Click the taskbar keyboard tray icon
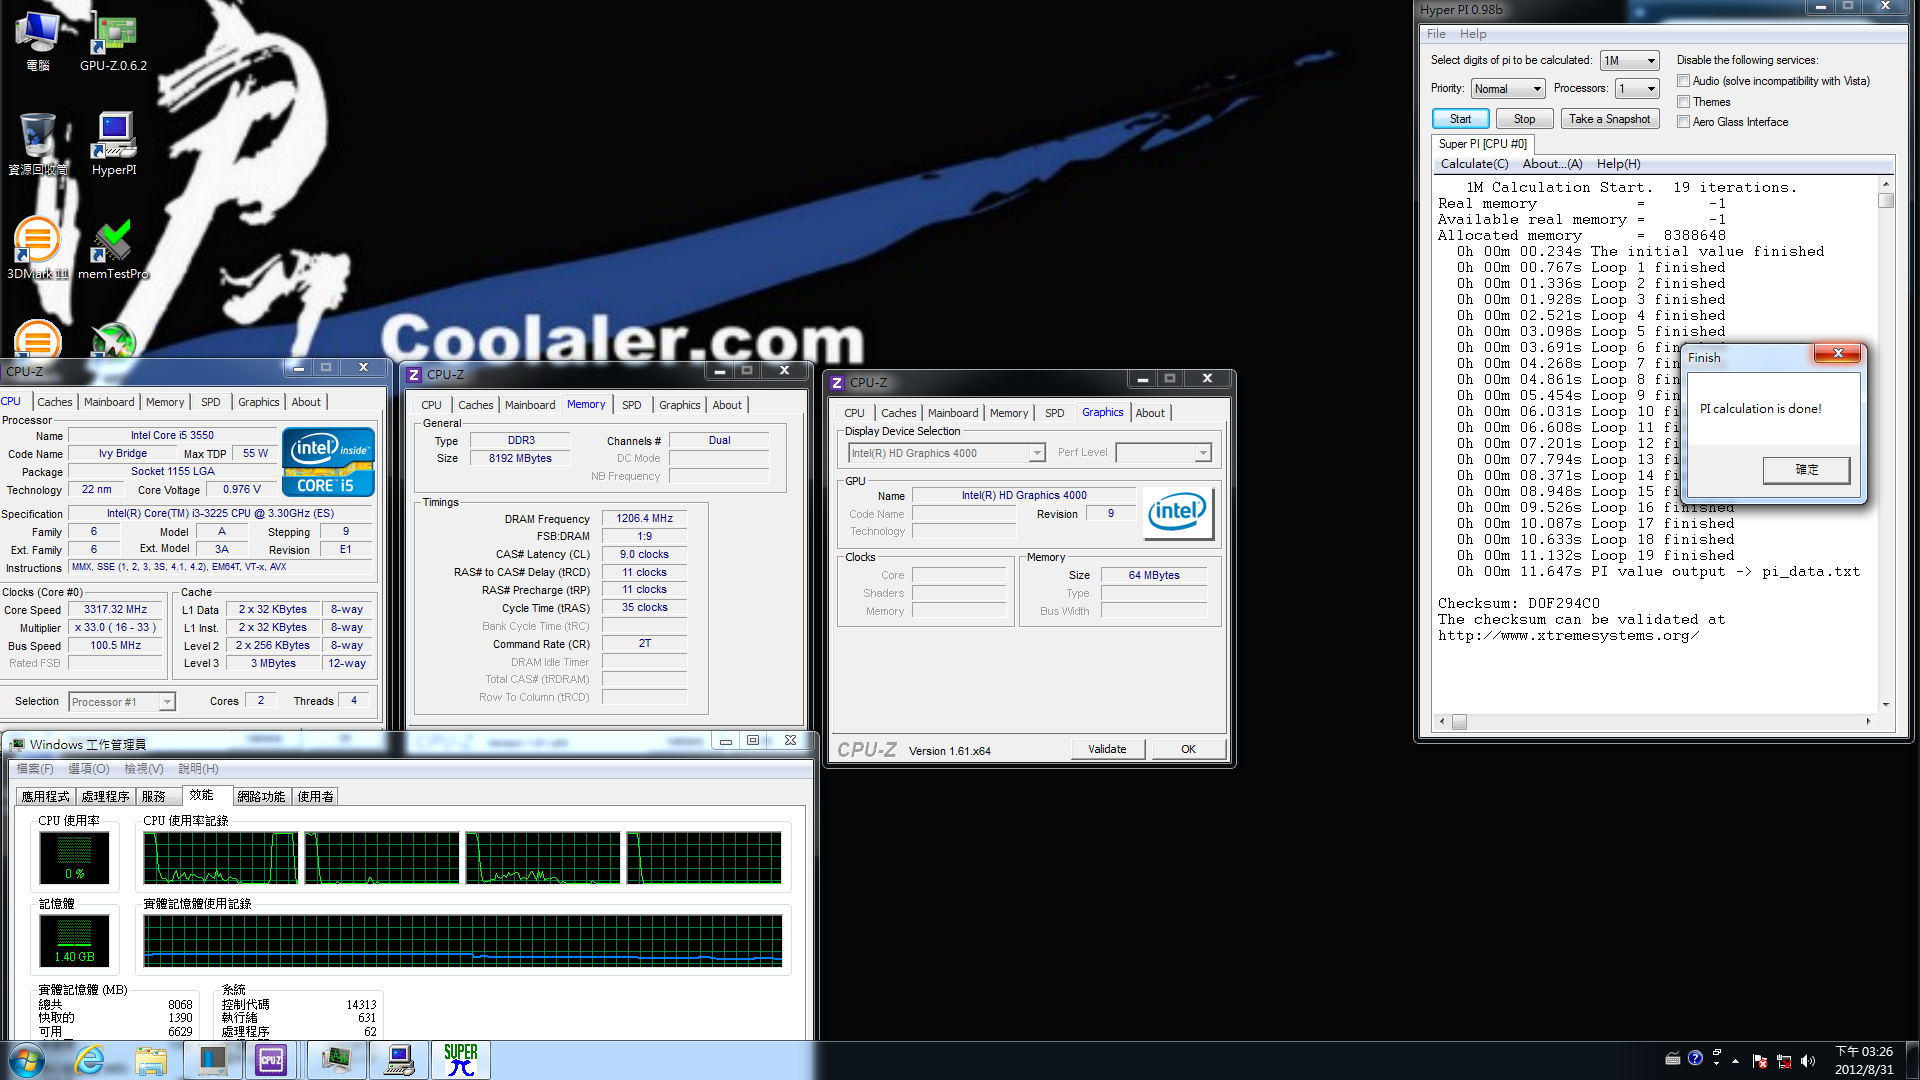The height and width of the screenshot is (1080, 1920). pos(1672,1058)
